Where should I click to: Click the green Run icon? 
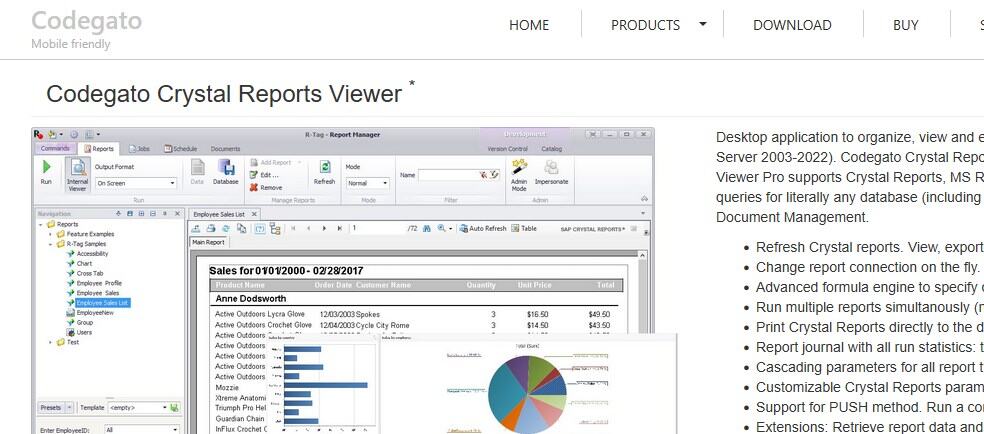[x=46, y=169]
